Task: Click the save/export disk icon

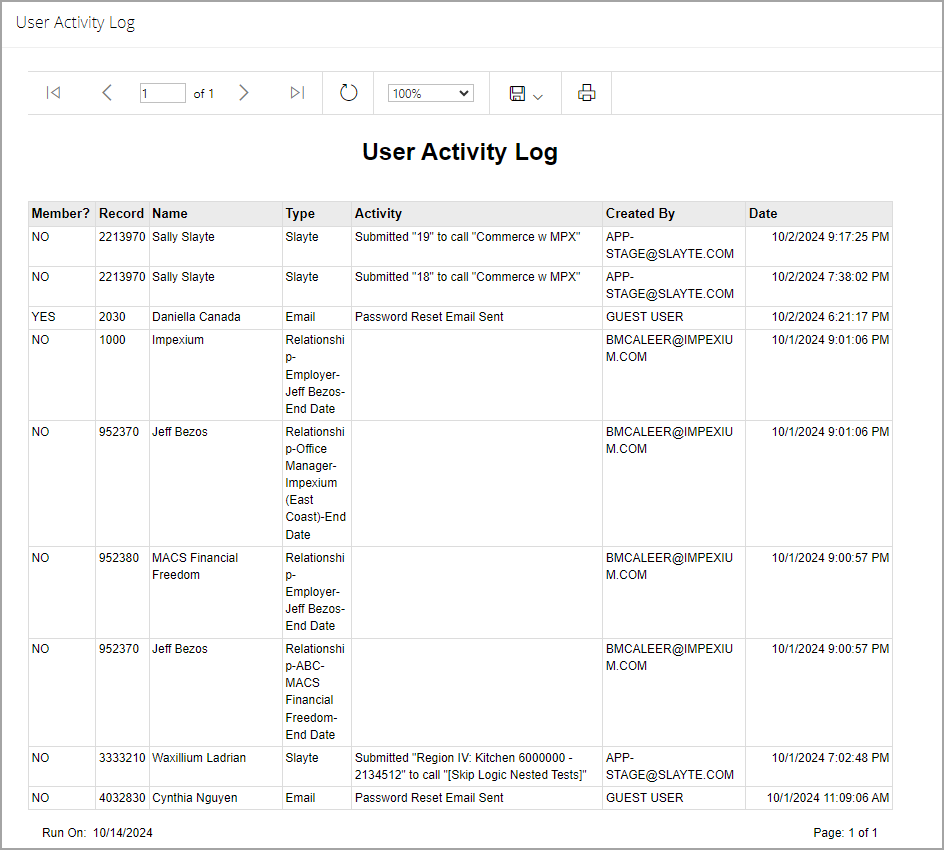Action: click(x=517, y=93)
